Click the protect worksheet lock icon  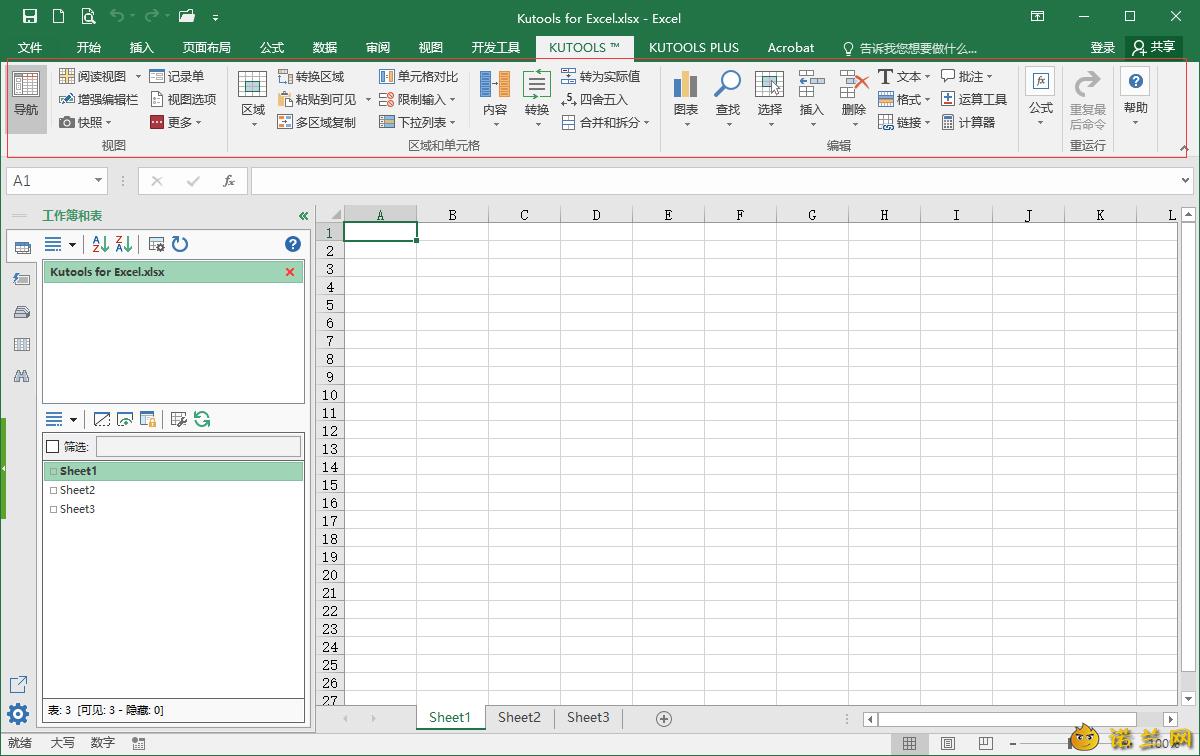click(x=148, y=419)
